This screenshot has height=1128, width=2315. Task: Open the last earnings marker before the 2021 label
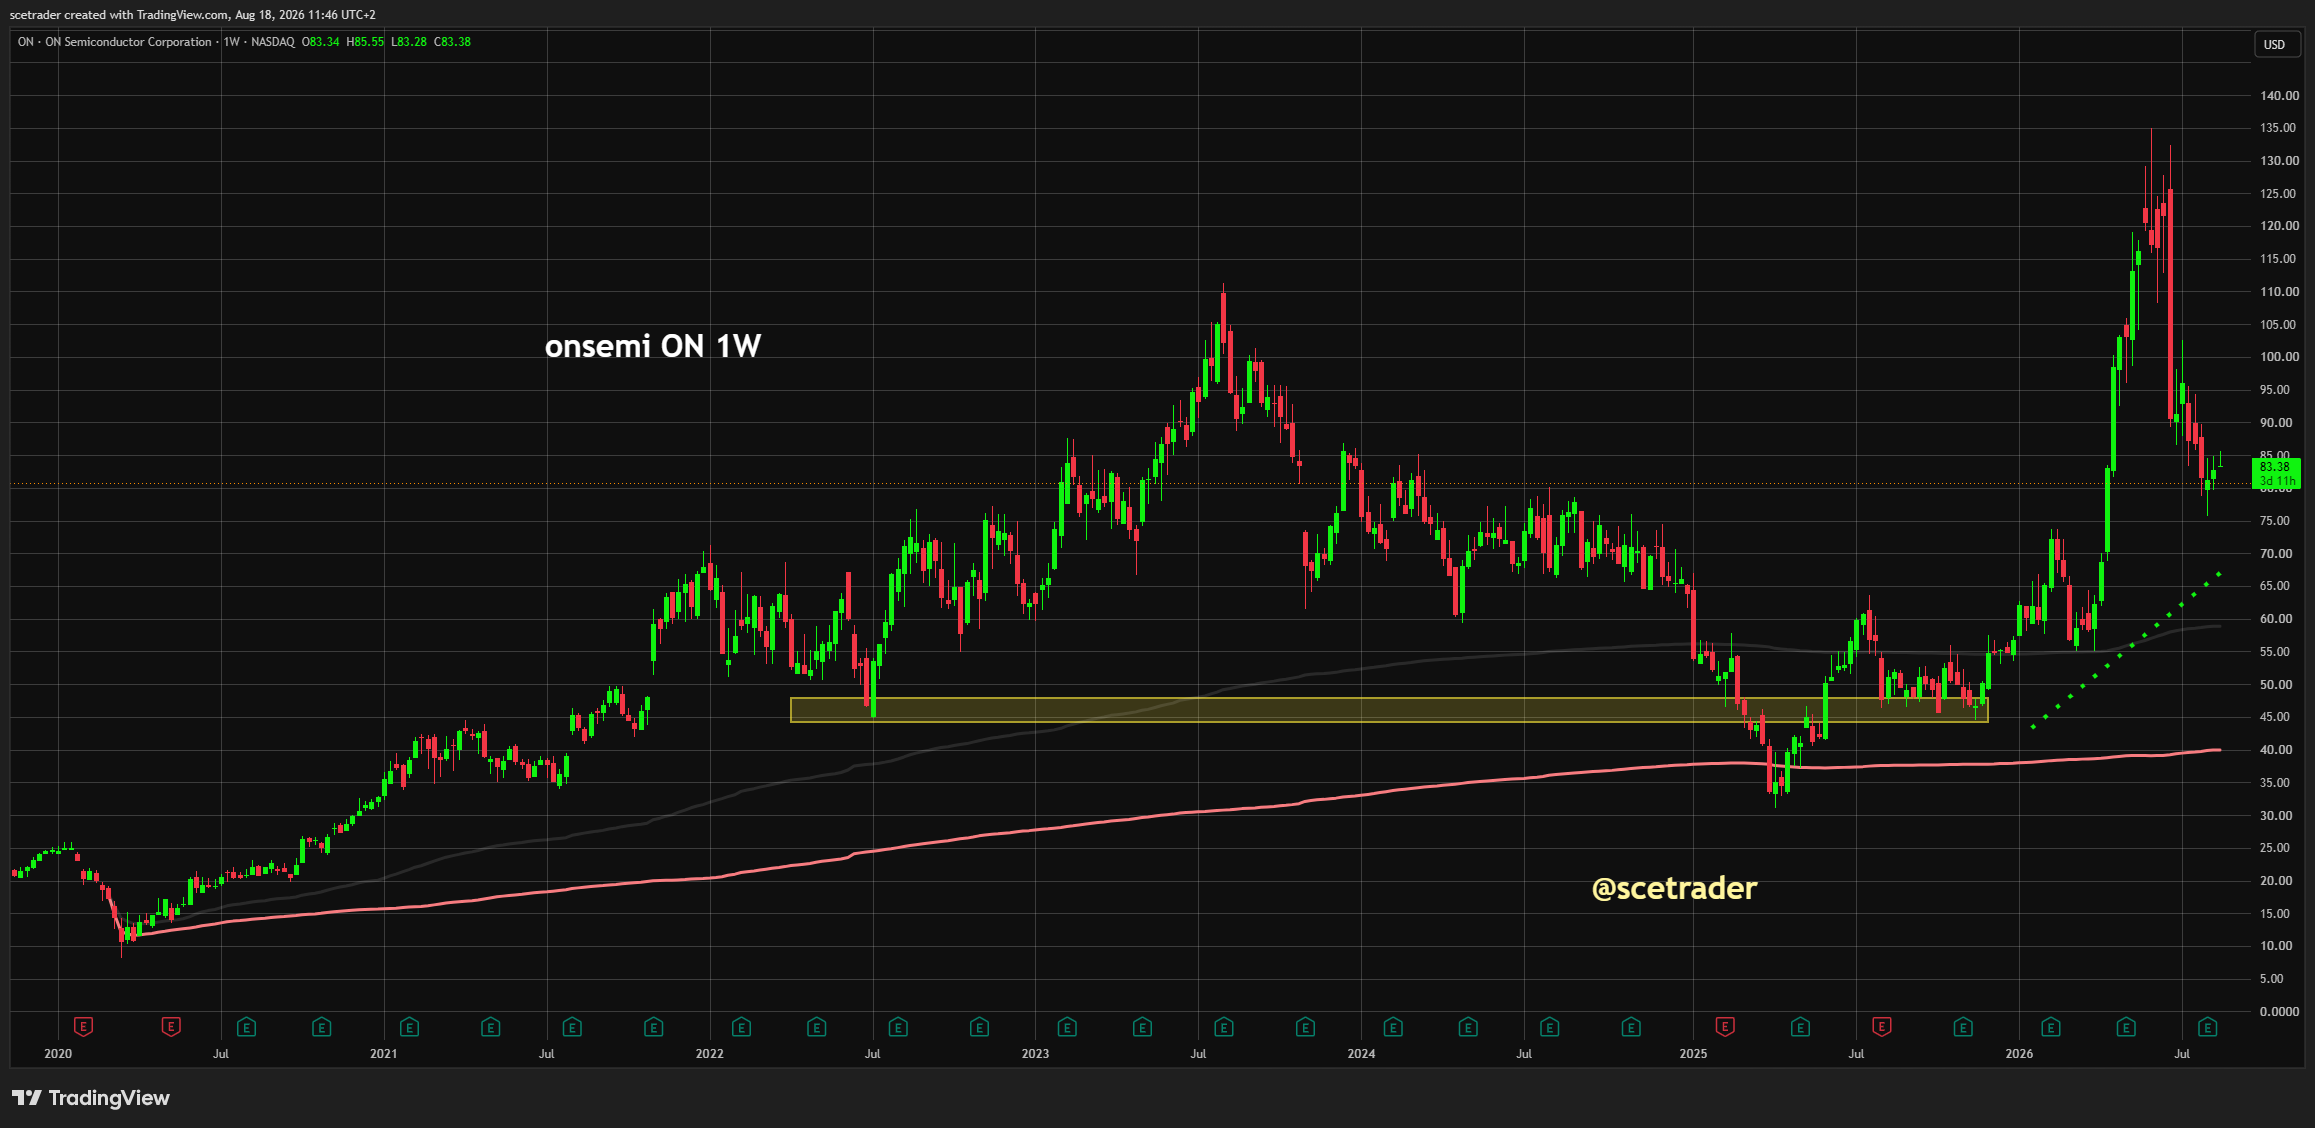click(x=321, y=1026)
